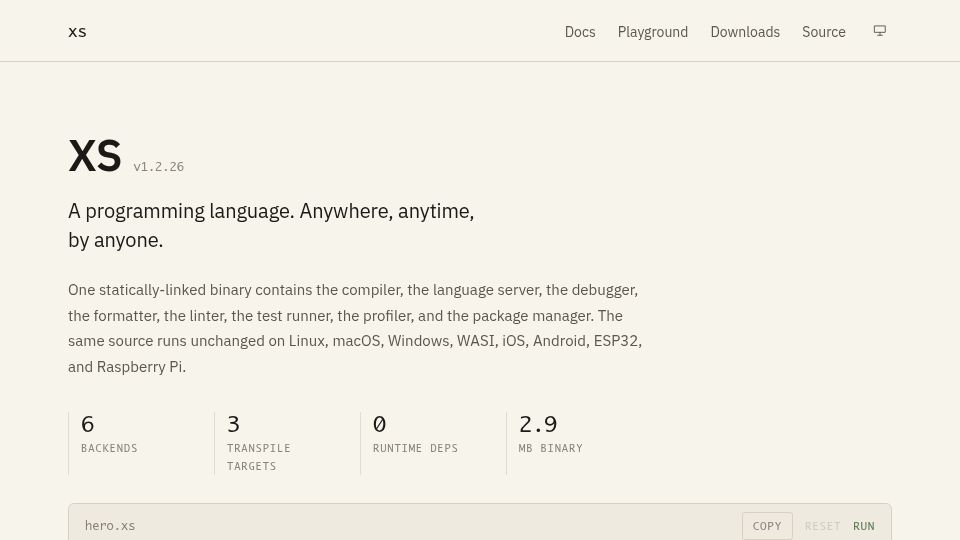The height and width of the screenshot is (540, 960).
Task: View the Source link
Action: click(823, 32)
